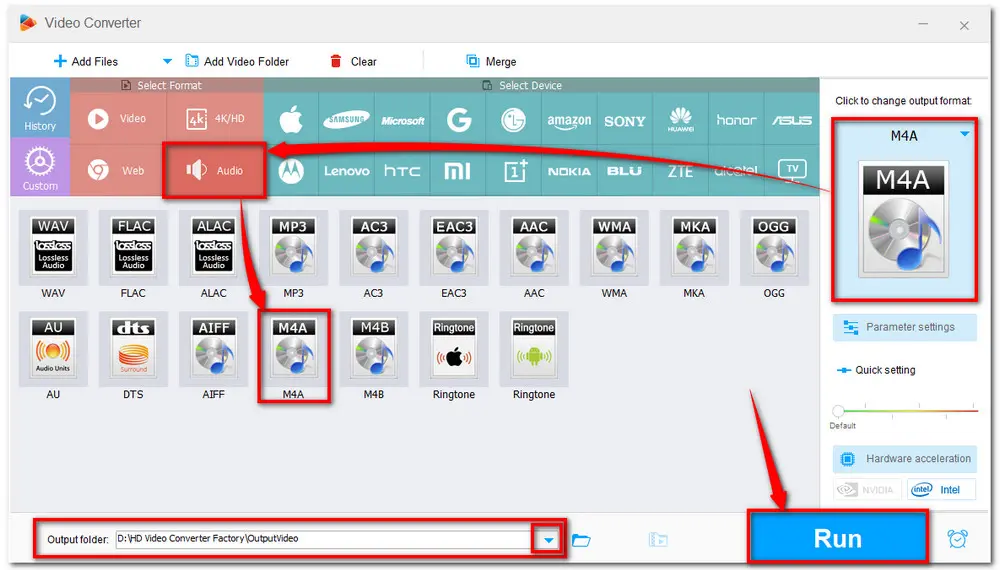Open the LG device presets

click(x=513, y=119)
